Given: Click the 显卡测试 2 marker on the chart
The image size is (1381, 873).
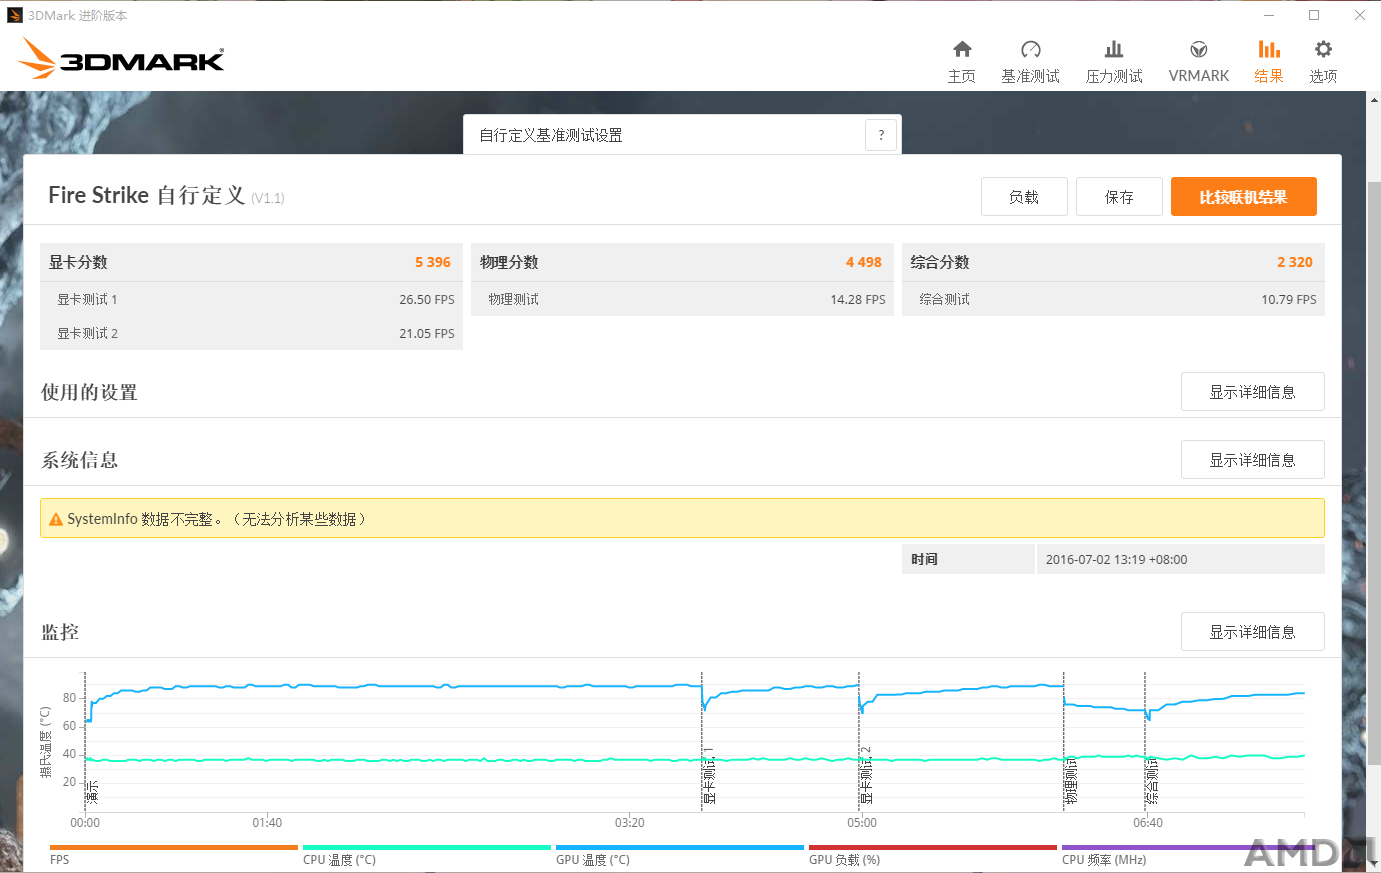Looking at the screenshot, I should [866, 776].
